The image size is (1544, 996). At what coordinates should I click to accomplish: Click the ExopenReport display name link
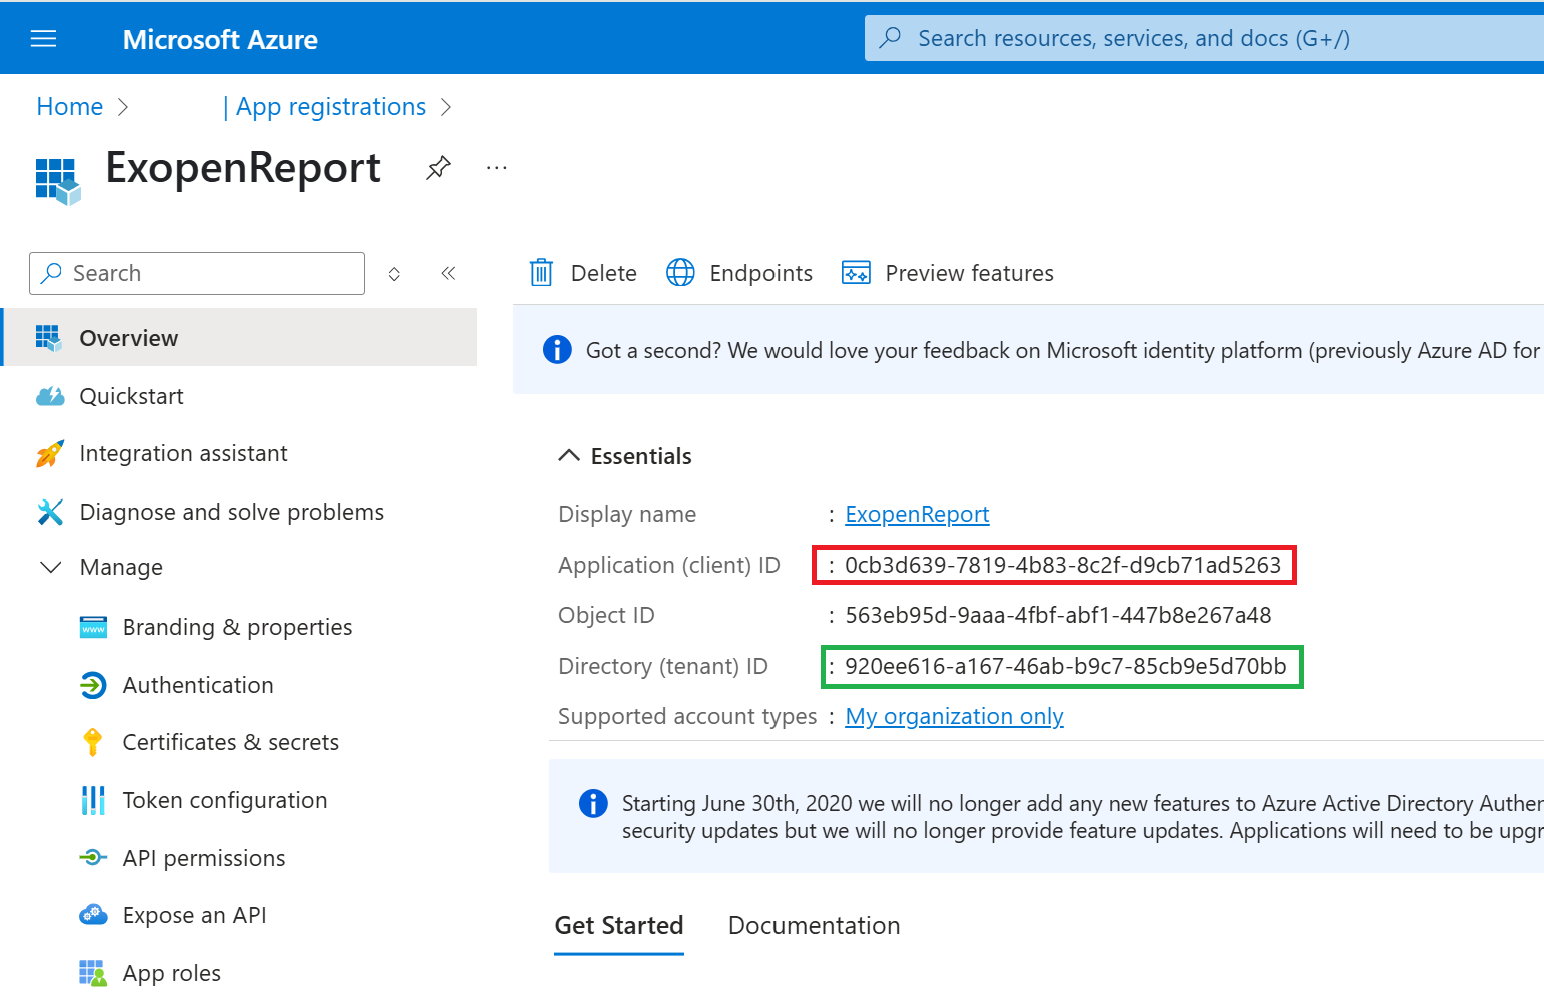[x=917, y=514]
